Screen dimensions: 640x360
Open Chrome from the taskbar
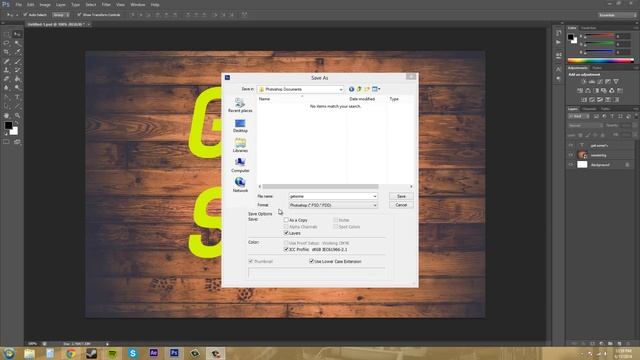pos(71,353)
